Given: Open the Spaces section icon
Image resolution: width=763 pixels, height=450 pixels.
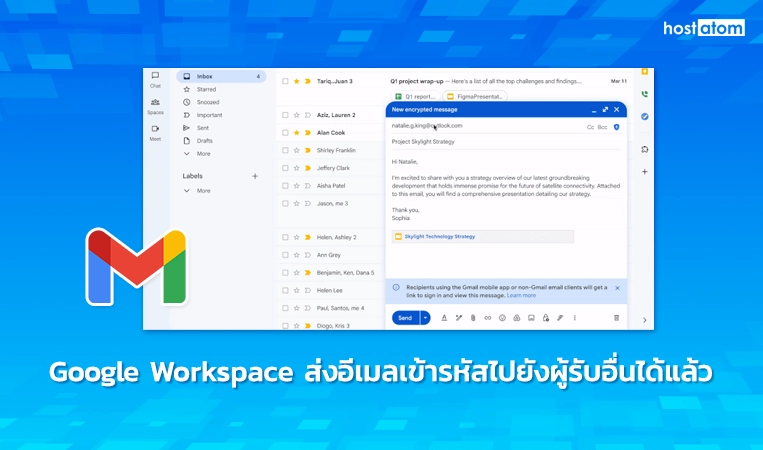Looking at the screenshot, I should [x=155, y=102].
